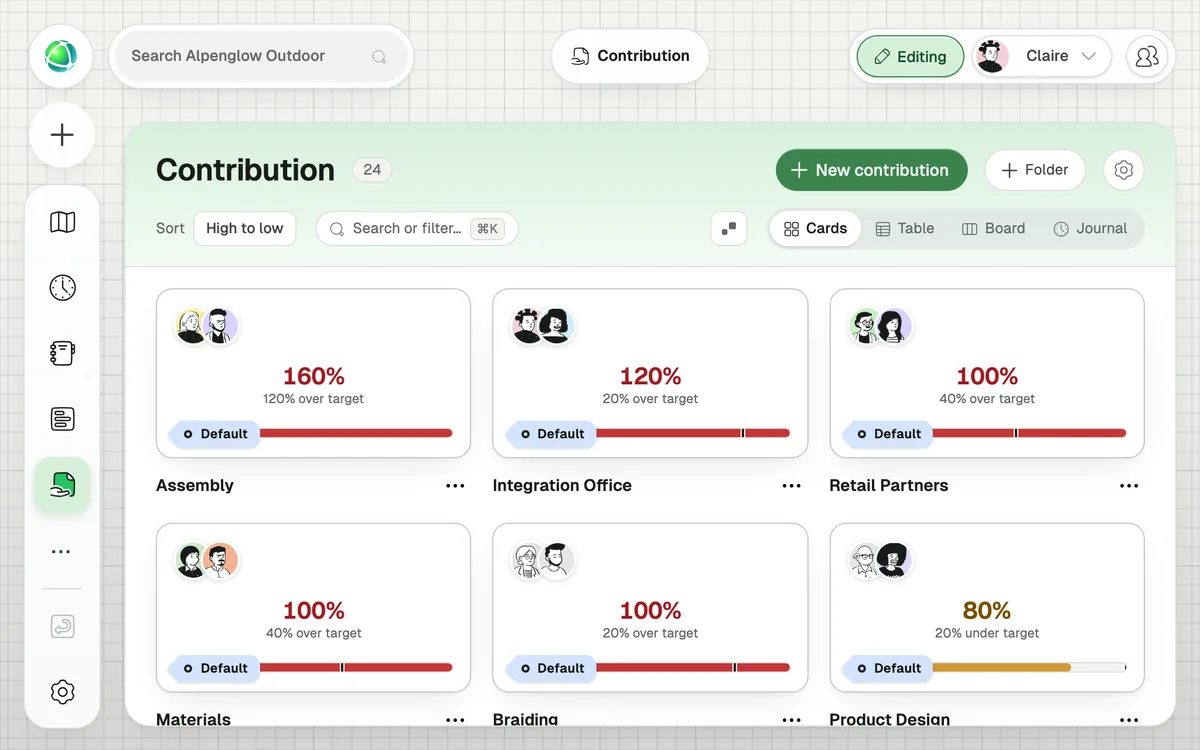Click the avatars on the Product Design card
The width and height of the screenshot is (1200, 750).
[880, 561]
